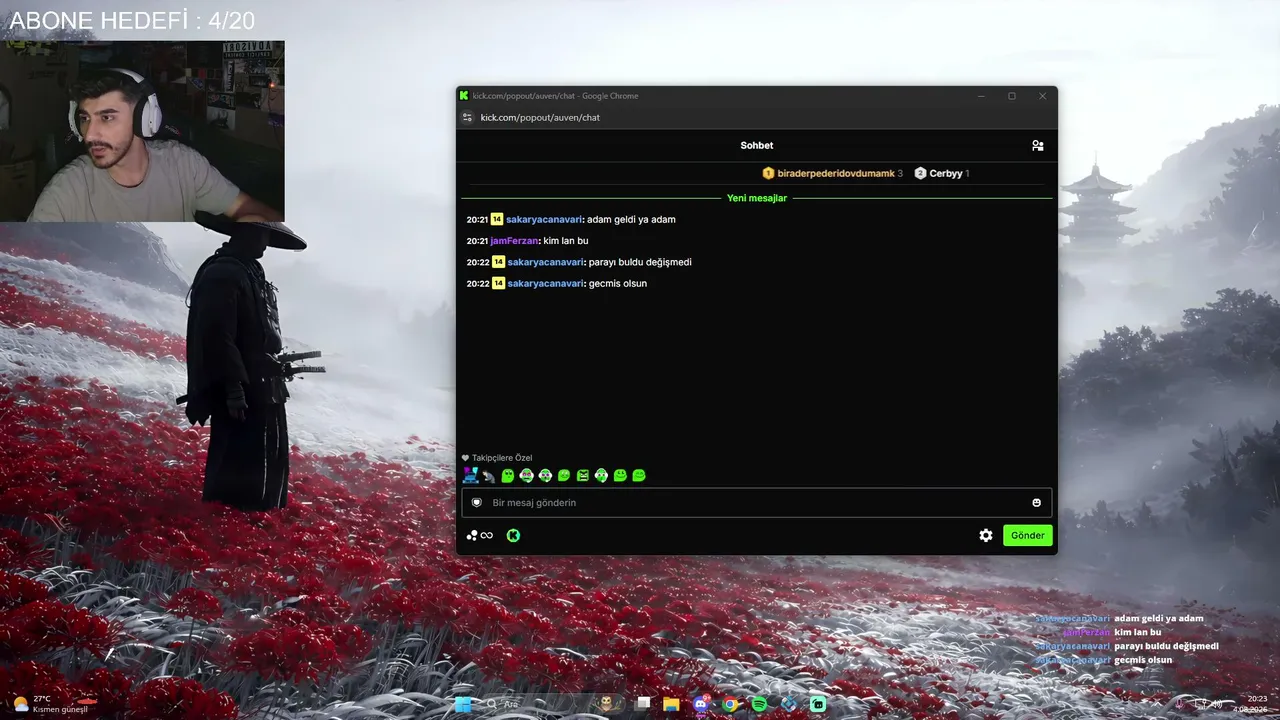This screenshot has height=720, width=1280.
Task: Click subscriber badge before 'gecmis olsun' message
Action: (x=498, y=283)
